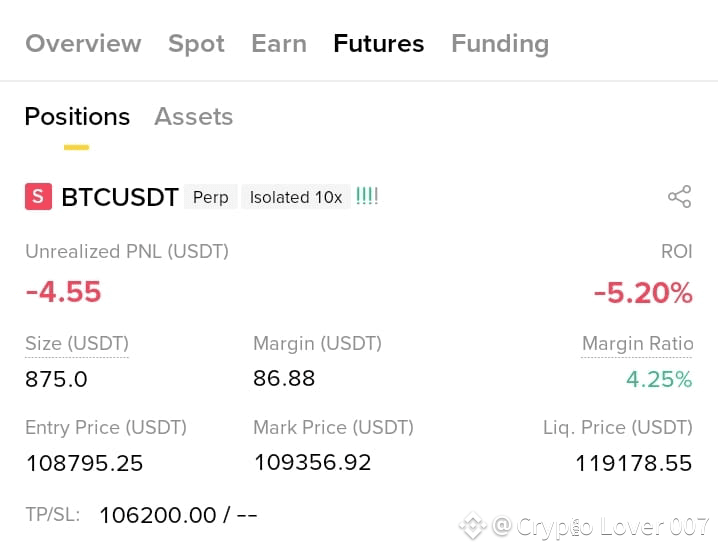Tap the Isolated 10x leverage badge
Screen dimensions: 718x551
(296, 197)
